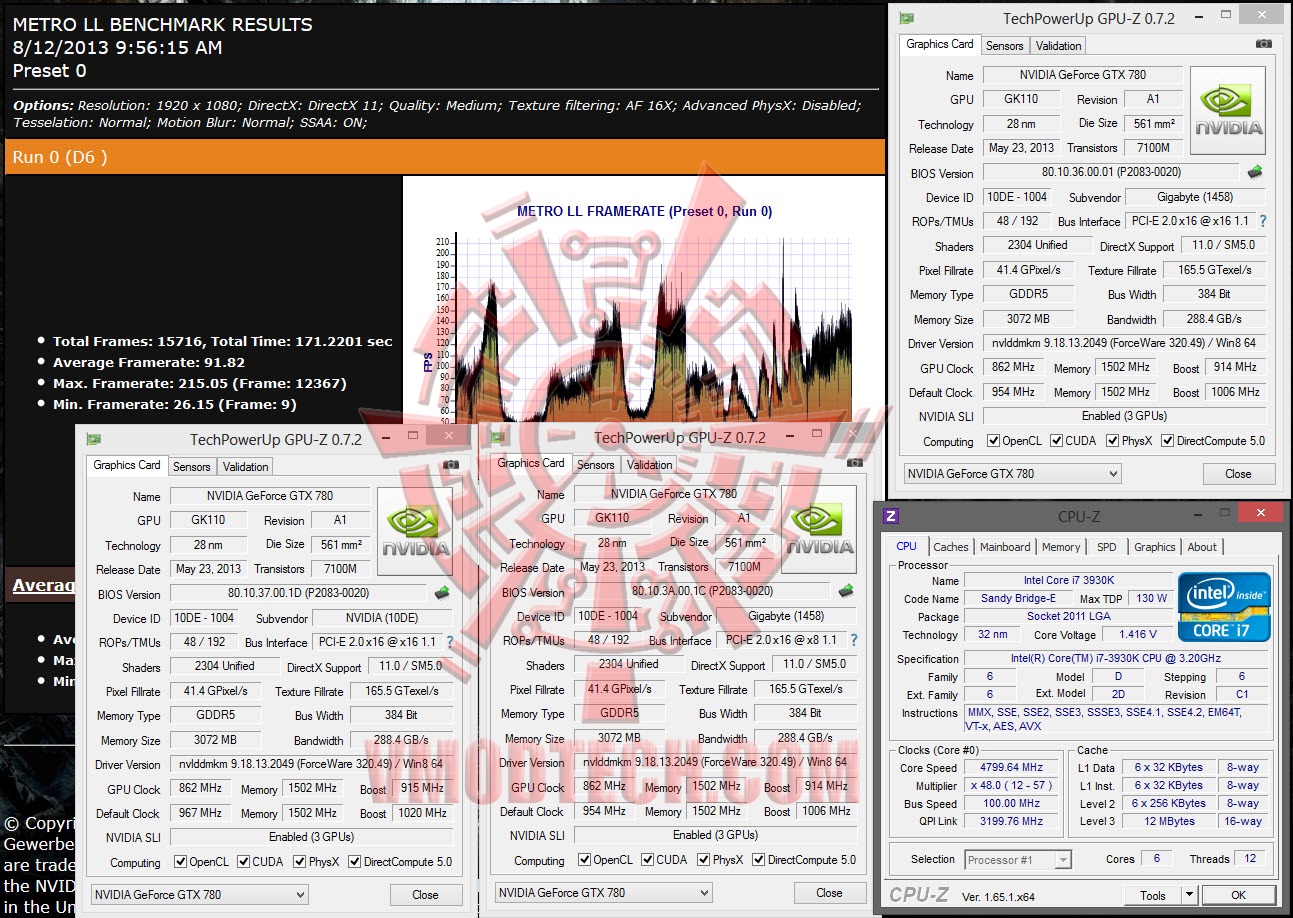Open the Processor #1 selection dropdown in CPU-Z

[1017, 860]
